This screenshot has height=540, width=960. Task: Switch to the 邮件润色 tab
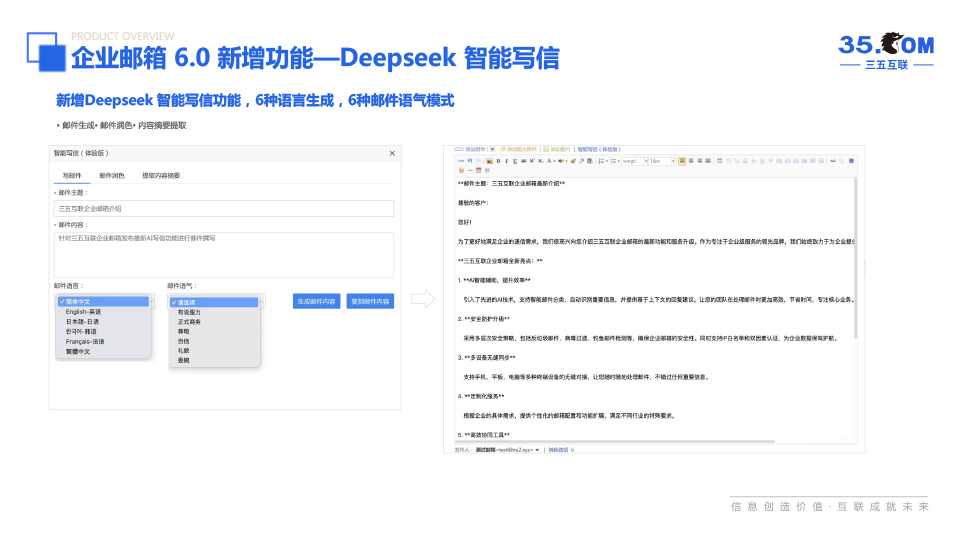pos(112,175)
